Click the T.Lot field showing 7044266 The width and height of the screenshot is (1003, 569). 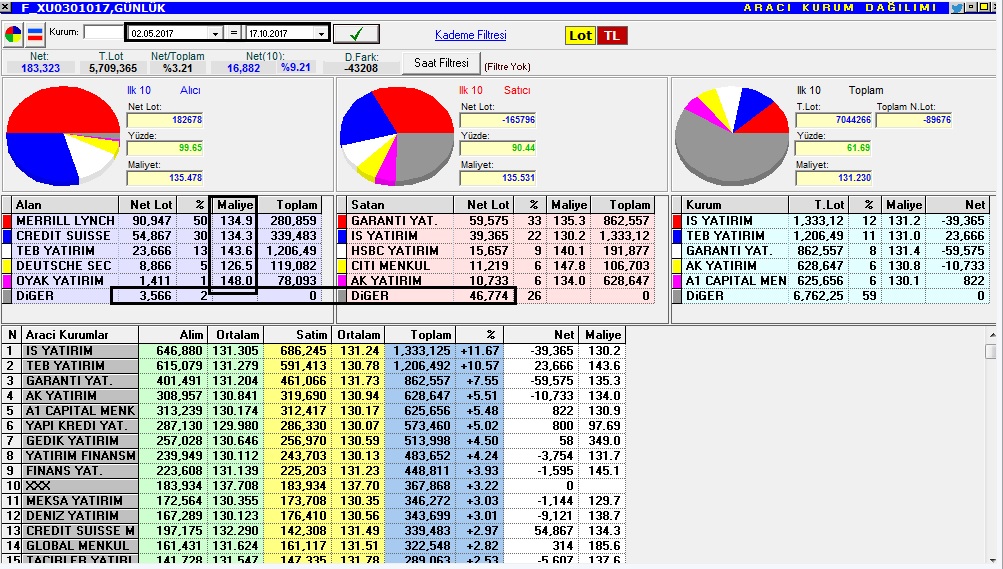tap(833, 120)
